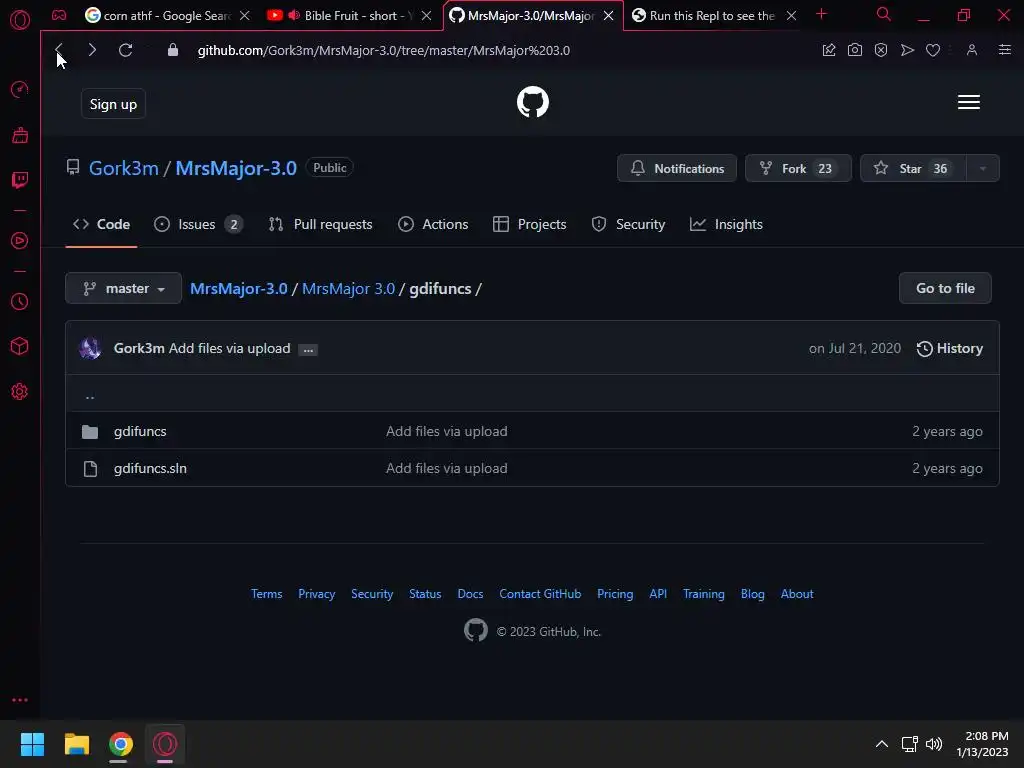Select the Code tab
Screen dimensions: 1024x768
(101, 224)
